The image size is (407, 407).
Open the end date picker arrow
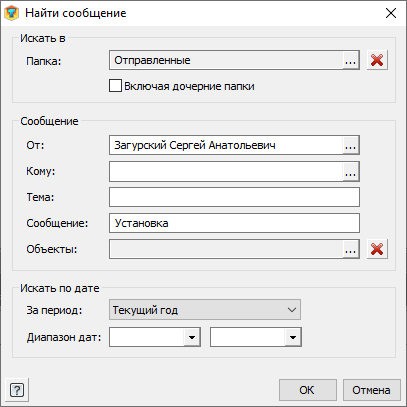293,337
